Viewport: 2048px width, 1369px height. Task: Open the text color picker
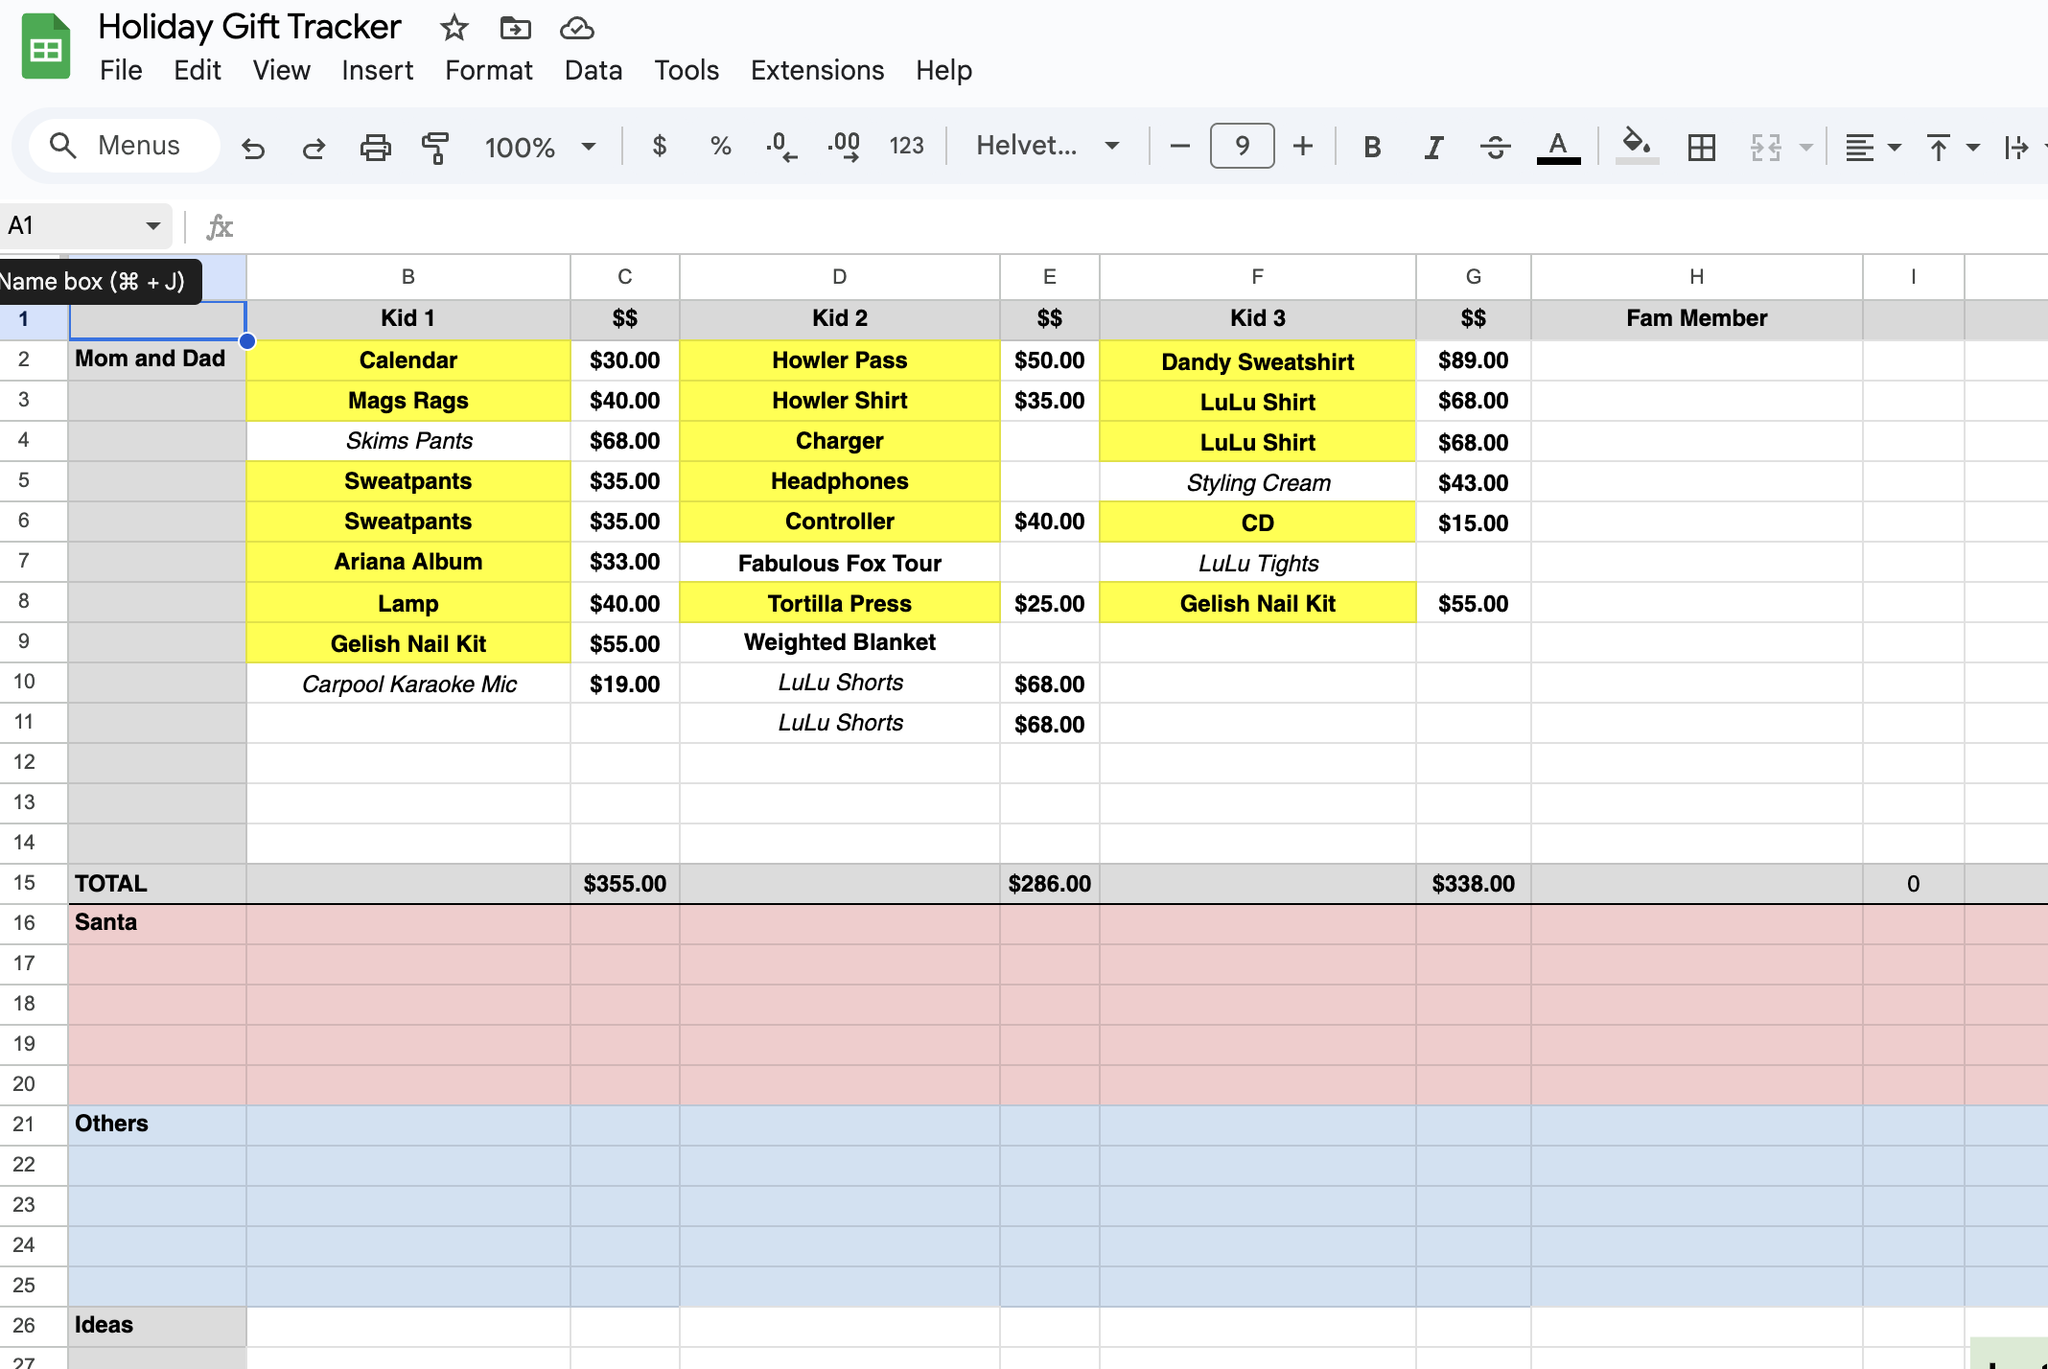[x=1558, y=147]
